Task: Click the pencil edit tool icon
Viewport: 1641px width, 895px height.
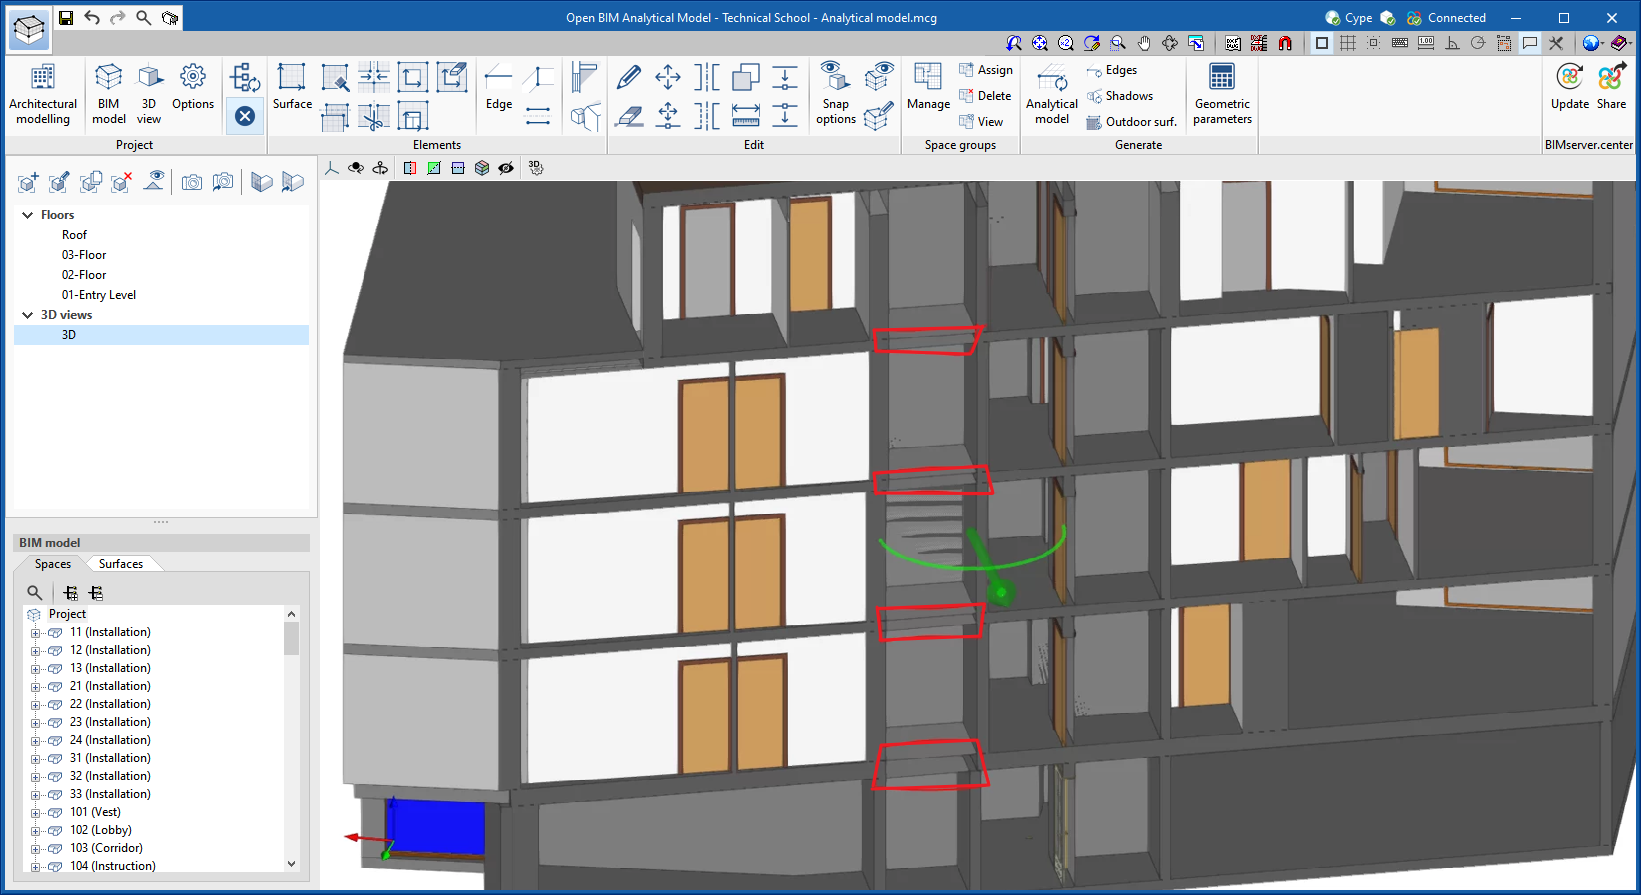Action: tap(629, 76)
